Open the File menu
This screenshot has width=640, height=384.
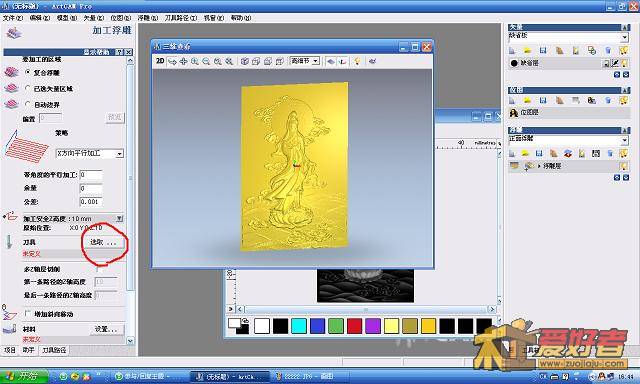pyautogui.click(x=13, y=18)
